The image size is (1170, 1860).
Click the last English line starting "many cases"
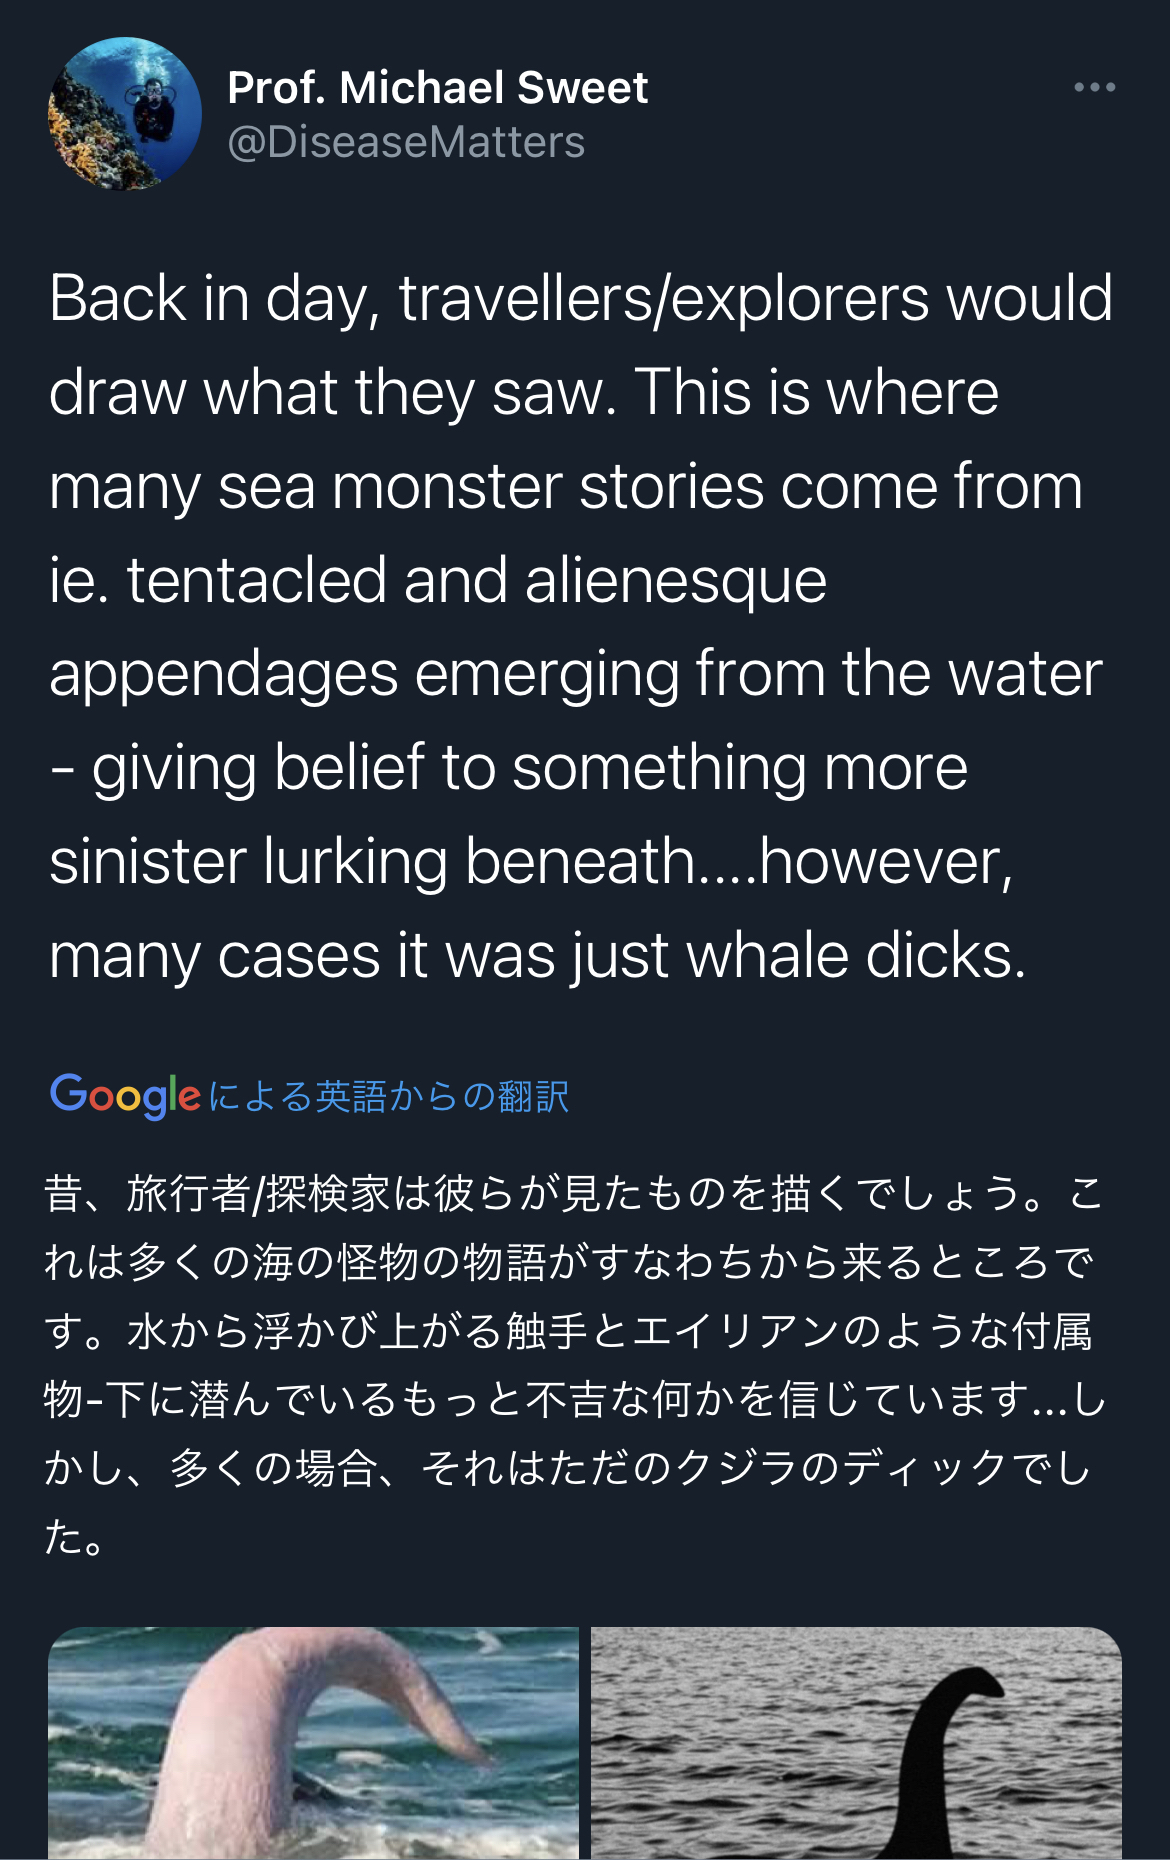coord(537,956)
